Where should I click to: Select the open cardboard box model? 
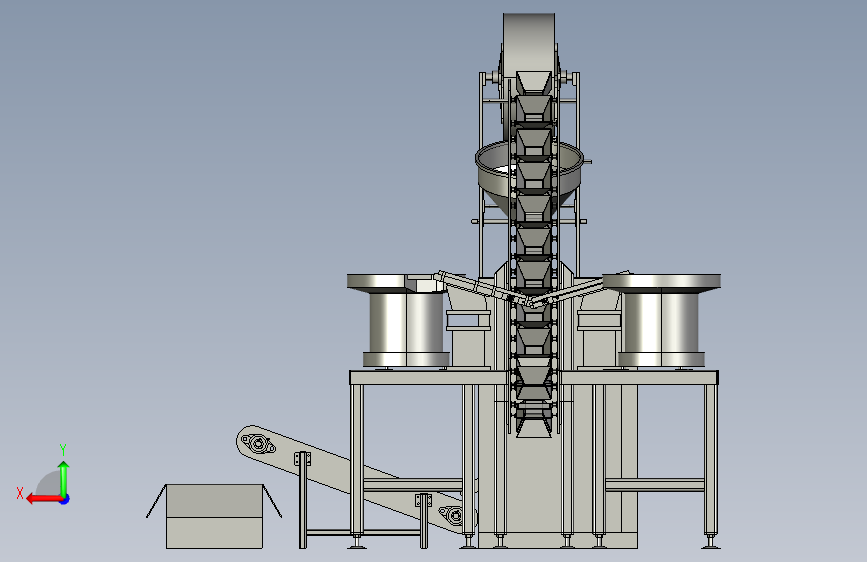[214, 516]
